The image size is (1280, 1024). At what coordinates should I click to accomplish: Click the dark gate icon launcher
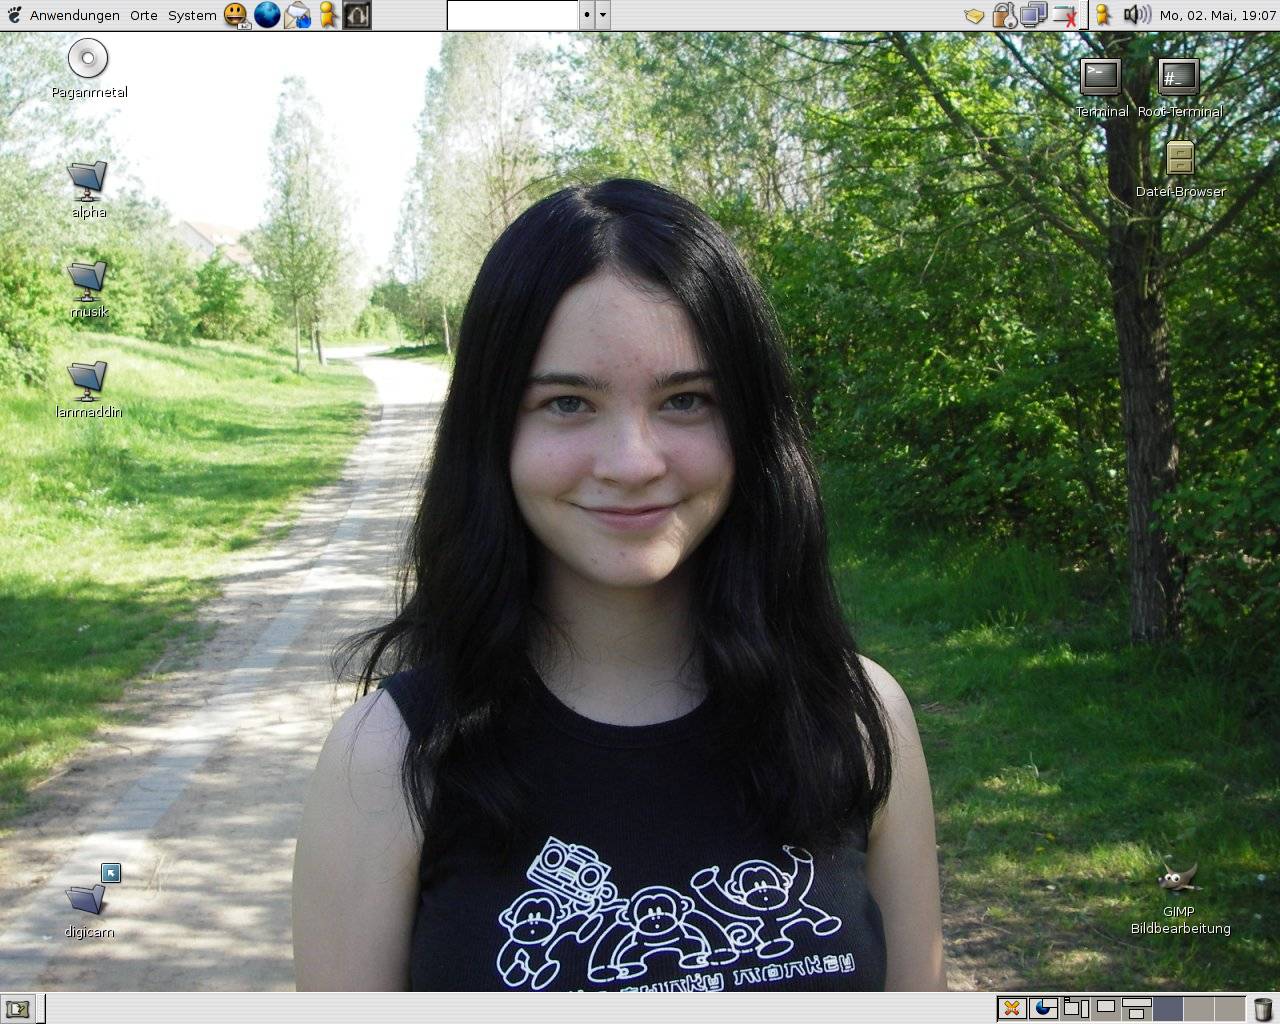[x=357, y=15]
